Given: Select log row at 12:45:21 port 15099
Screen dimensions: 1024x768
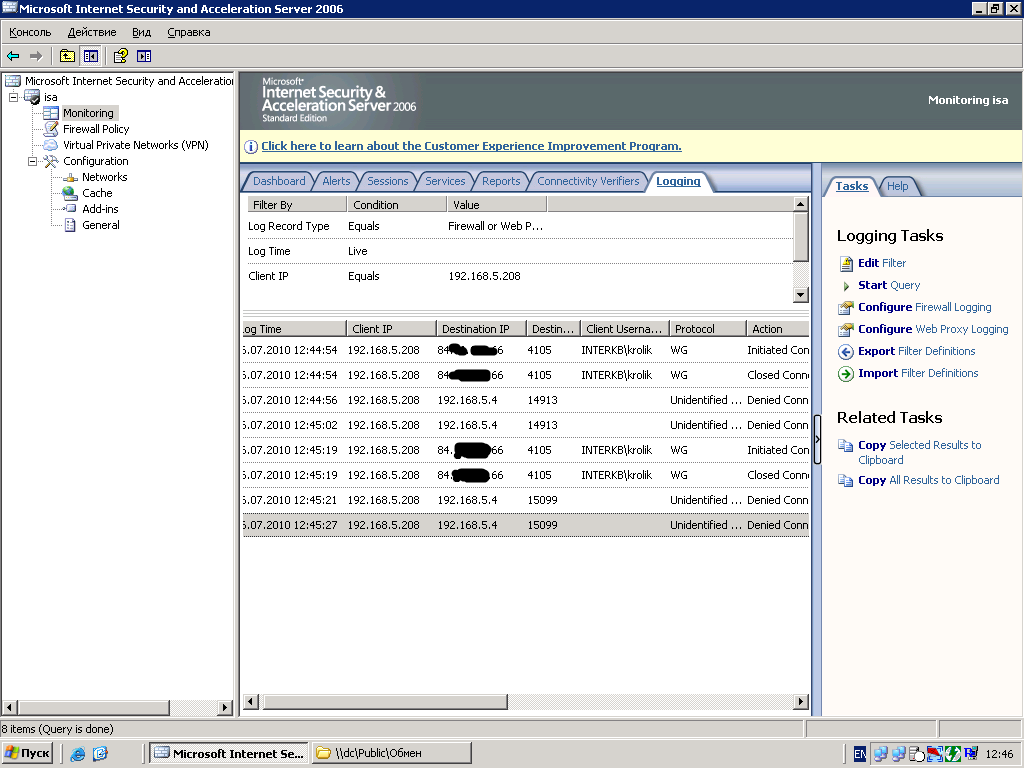Looking at the screenshot, I should (526, 500).
